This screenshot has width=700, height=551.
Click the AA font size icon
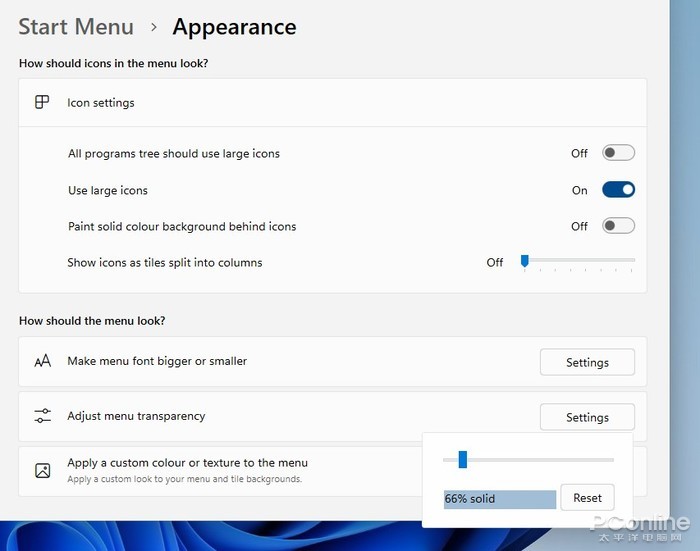[x=42, y=362]
